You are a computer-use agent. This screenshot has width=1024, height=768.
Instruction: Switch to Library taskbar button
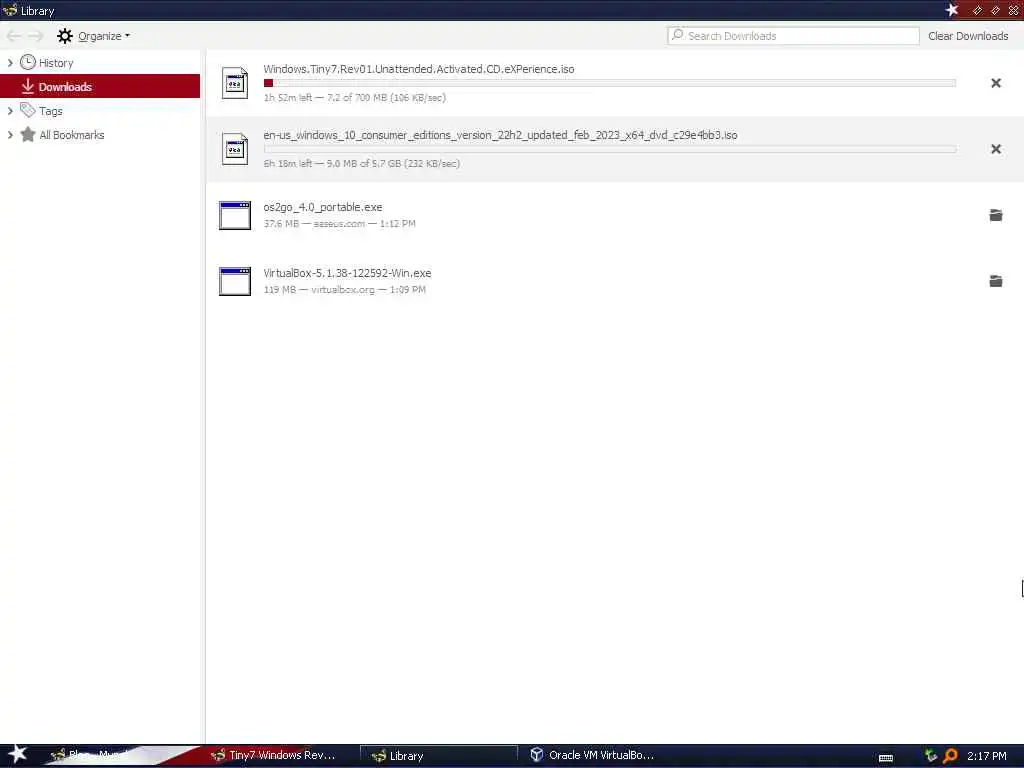click(x=438, y=756)
